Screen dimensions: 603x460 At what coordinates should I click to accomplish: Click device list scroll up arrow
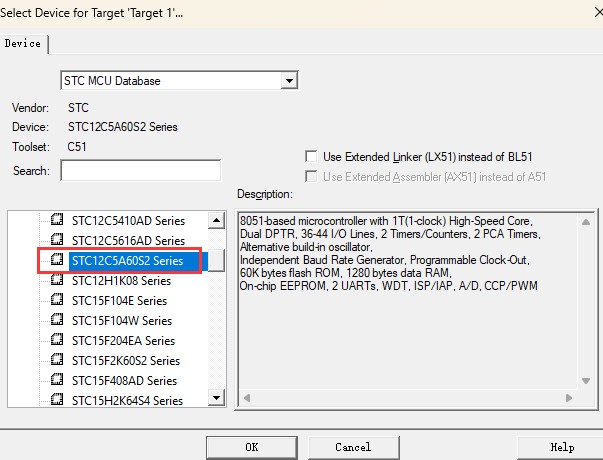[217, 220]
